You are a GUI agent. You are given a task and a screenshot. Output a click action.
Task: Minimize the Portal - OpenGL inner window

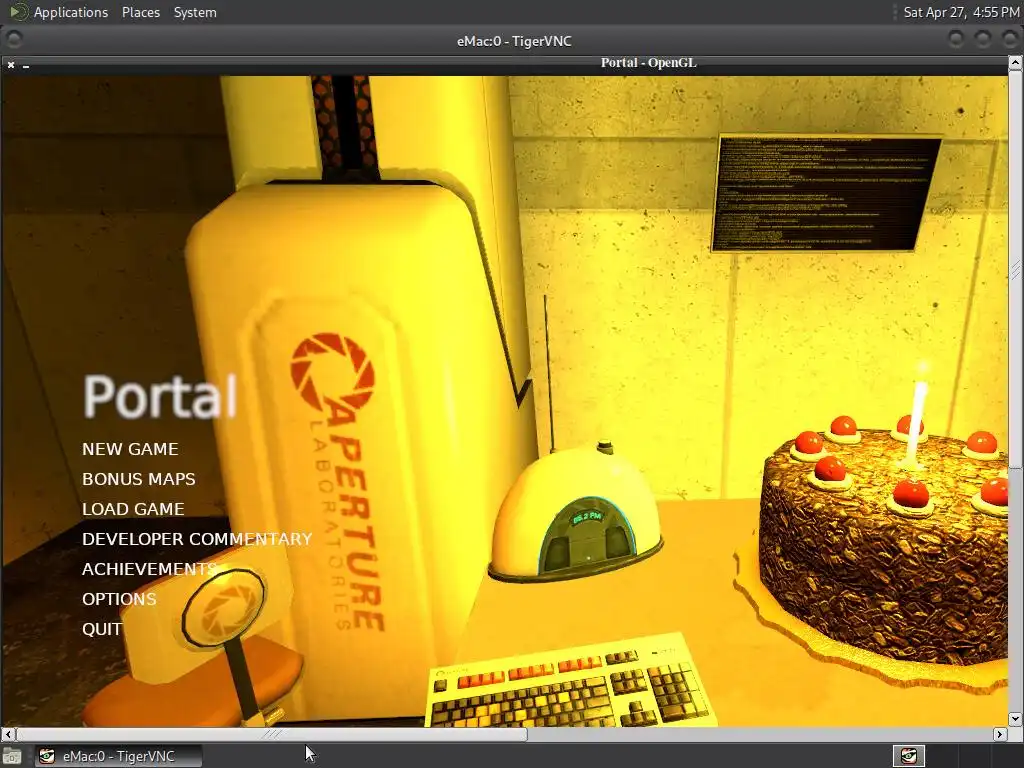click(x=26, y=66)
